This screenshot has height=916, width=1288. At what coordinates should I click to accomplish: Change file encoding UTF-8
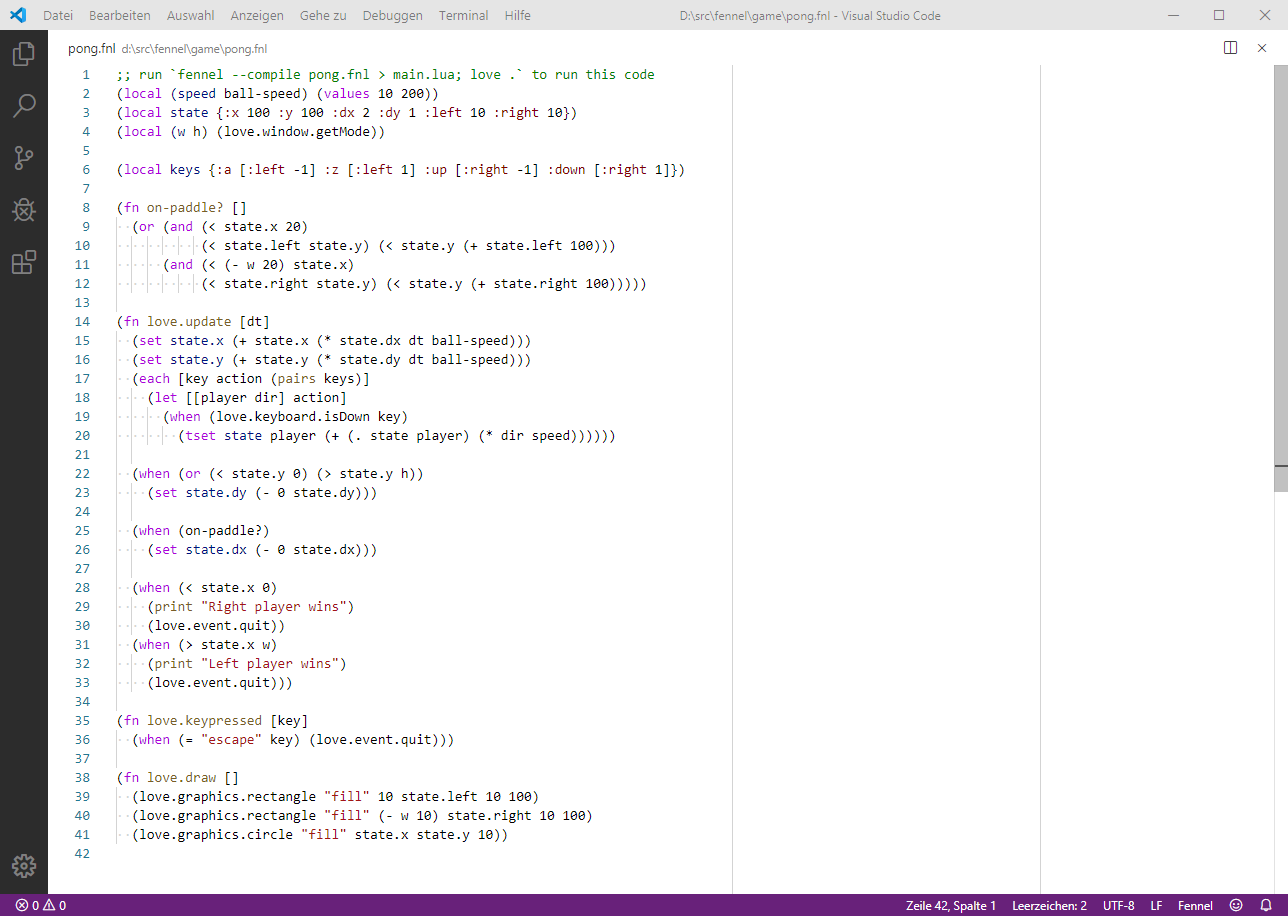click(x=1118, y=905)
